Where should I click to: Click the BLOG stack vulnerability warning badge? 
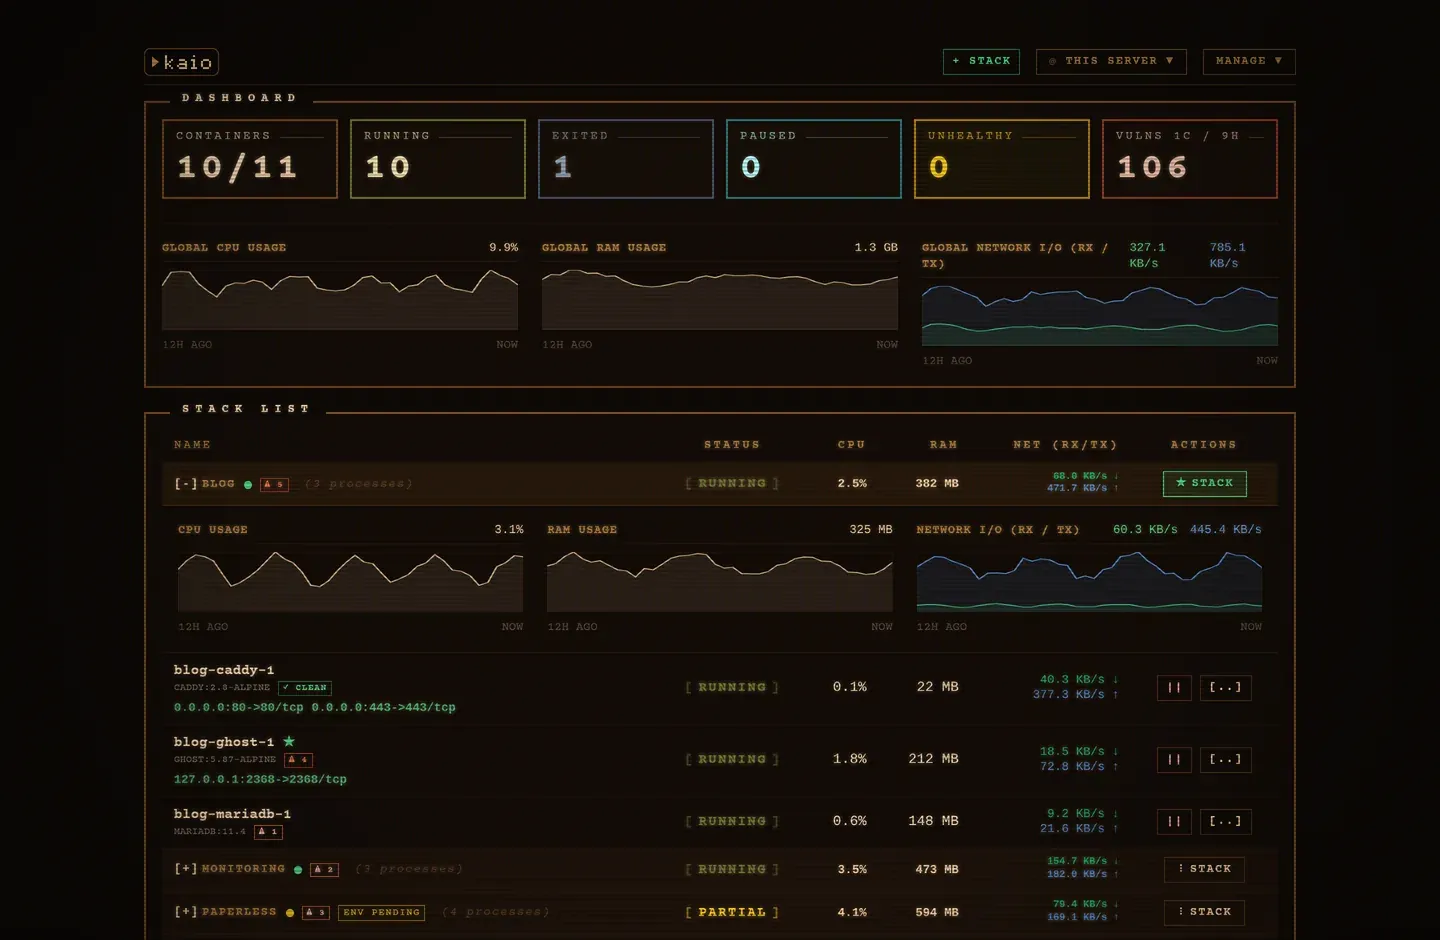274,484
